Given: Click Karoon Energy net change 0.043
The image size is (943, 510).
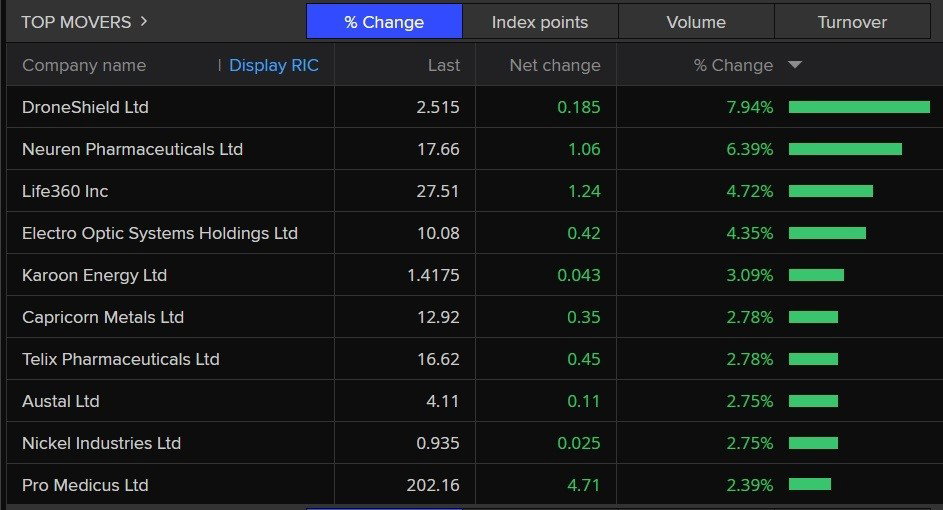Looking at the screenshot, I should (579, 275).
